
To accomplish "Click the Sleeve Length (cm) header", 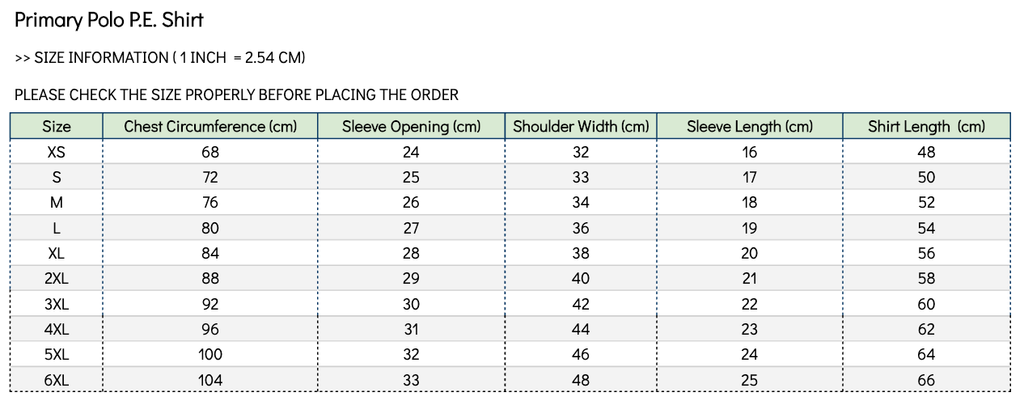I will pyautogui.click(x=750, y=127).
